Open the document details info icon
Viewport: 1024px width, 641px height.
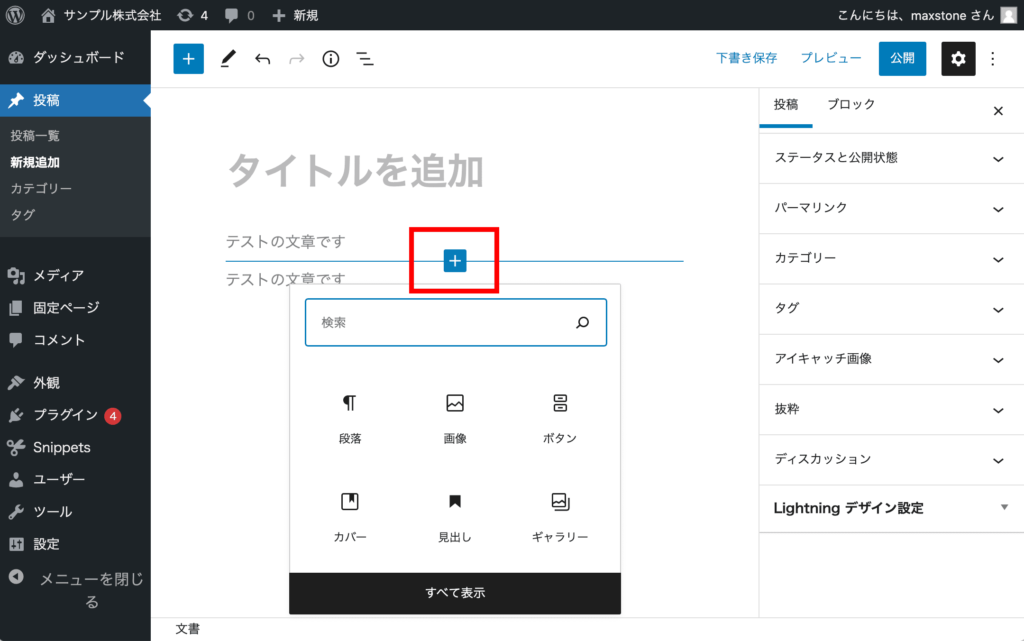pos(330,58)
